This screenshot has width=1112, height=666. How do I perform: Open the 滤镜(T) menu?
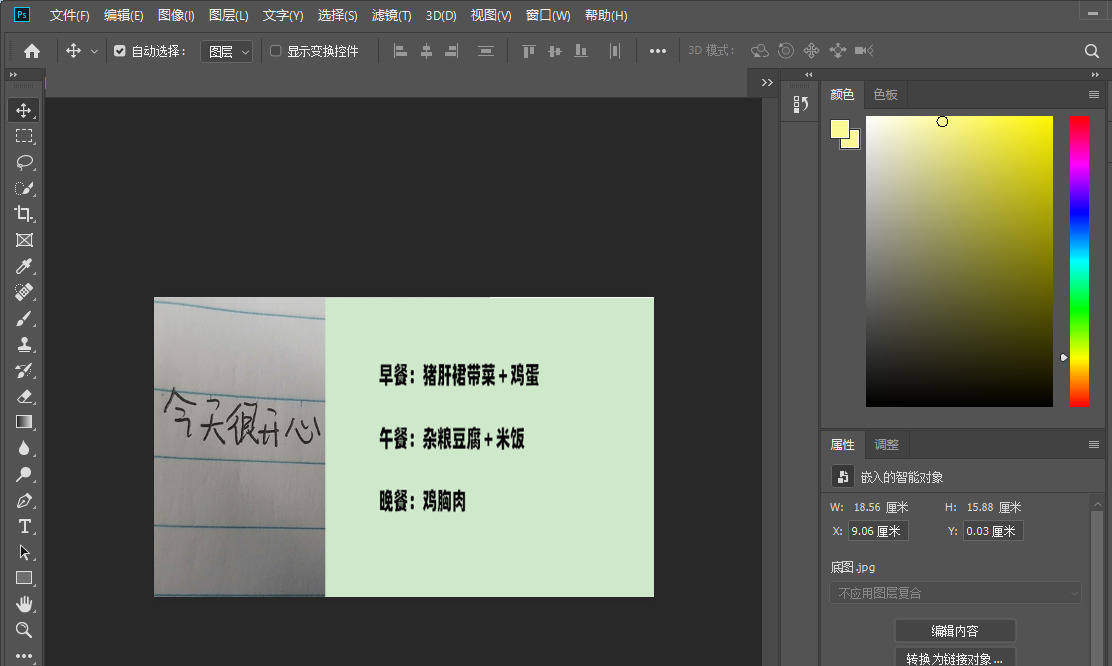tap(391, 16)
